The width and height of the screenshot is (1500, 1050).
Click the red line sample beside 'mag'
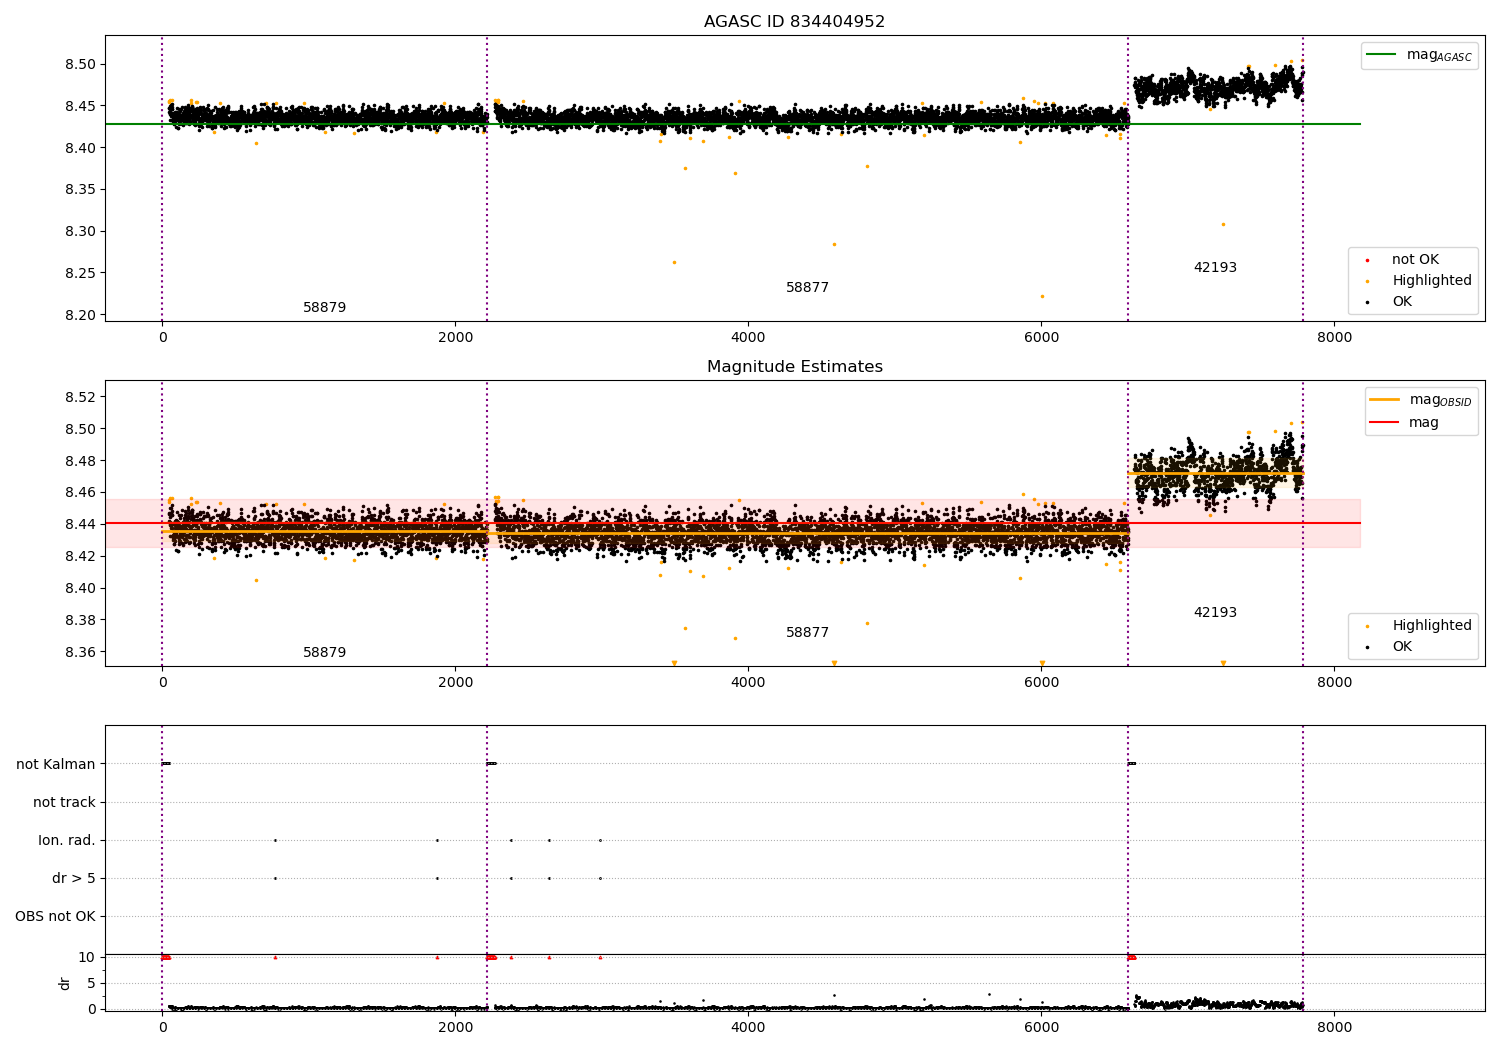tap(1385, 423)
